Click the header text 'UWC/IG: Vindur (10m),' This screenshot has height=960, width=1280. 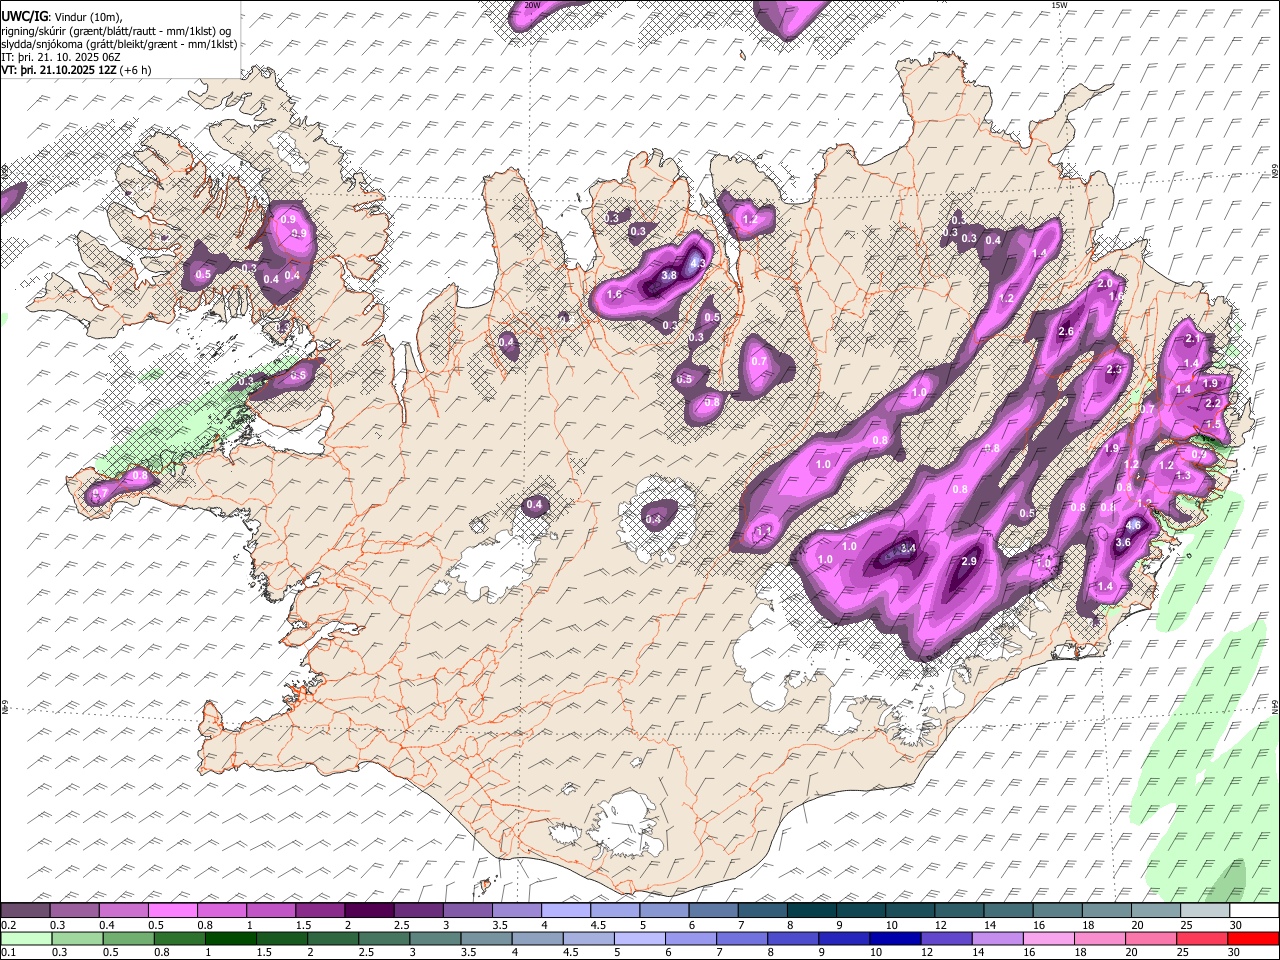click(x=61, y=17)
